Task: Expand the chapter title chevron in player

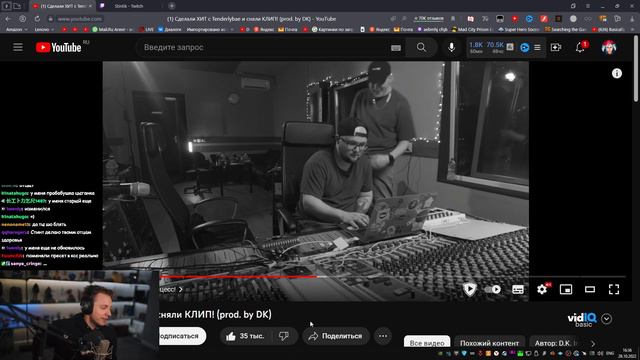Action: [x=181, y=289]
